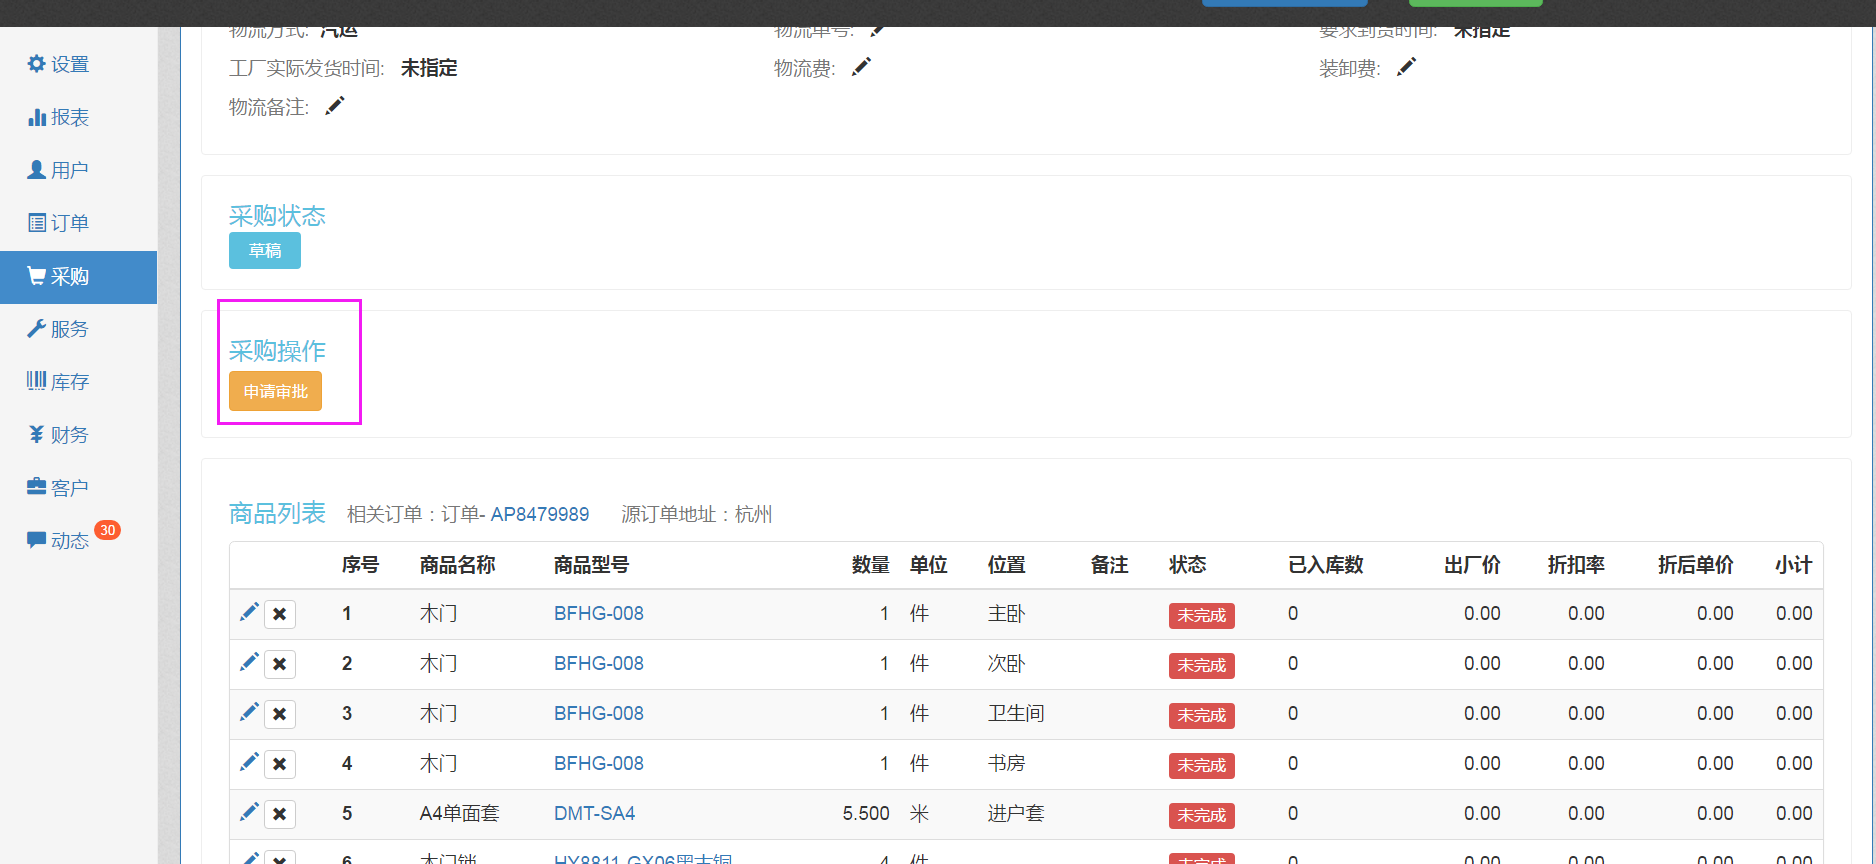
Task: Open BFHG-008 link in row 2
Action: [x=598, y=664]
